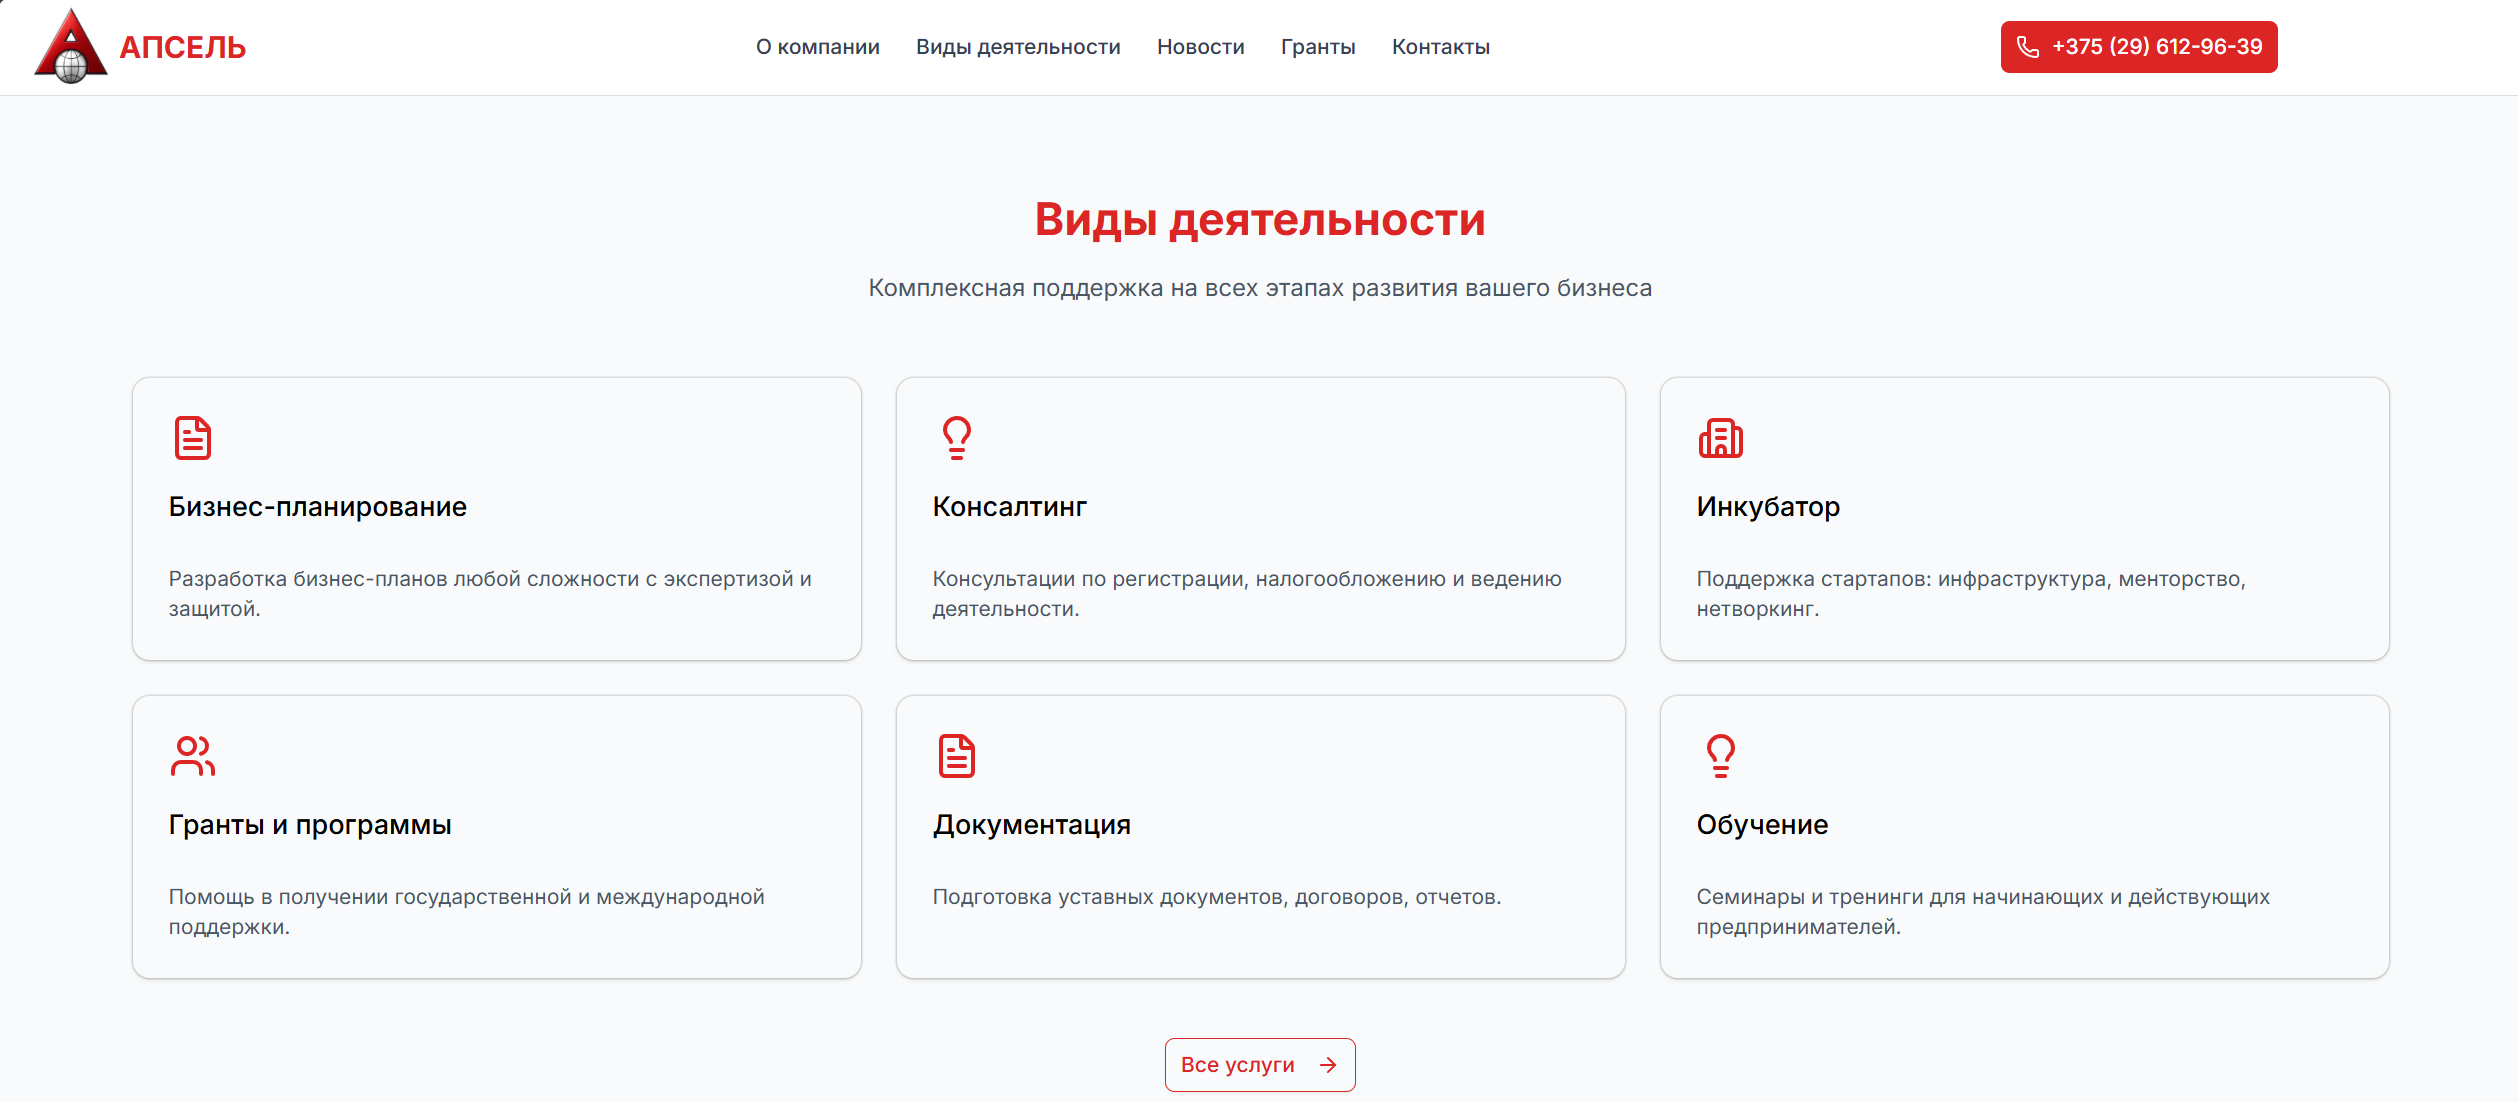Call the number +375 (29) 612-96-39
2518x1102 pixels.
2139,47
